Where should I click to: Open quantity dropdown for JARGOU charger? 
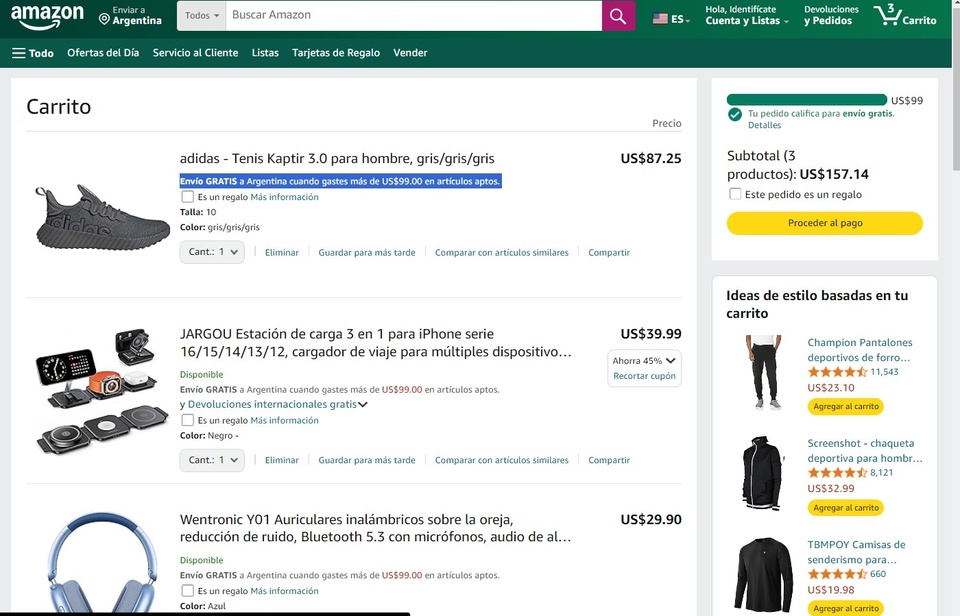pos(212,460)
